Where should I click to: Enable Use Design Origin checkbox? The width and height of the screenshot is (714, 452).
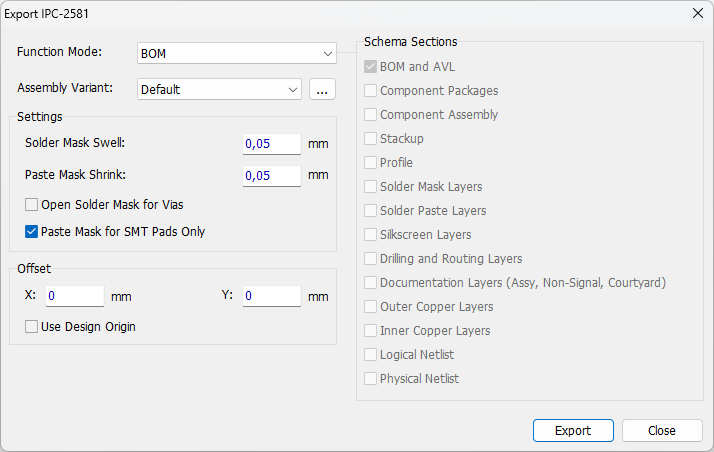[x=31, y=327]
